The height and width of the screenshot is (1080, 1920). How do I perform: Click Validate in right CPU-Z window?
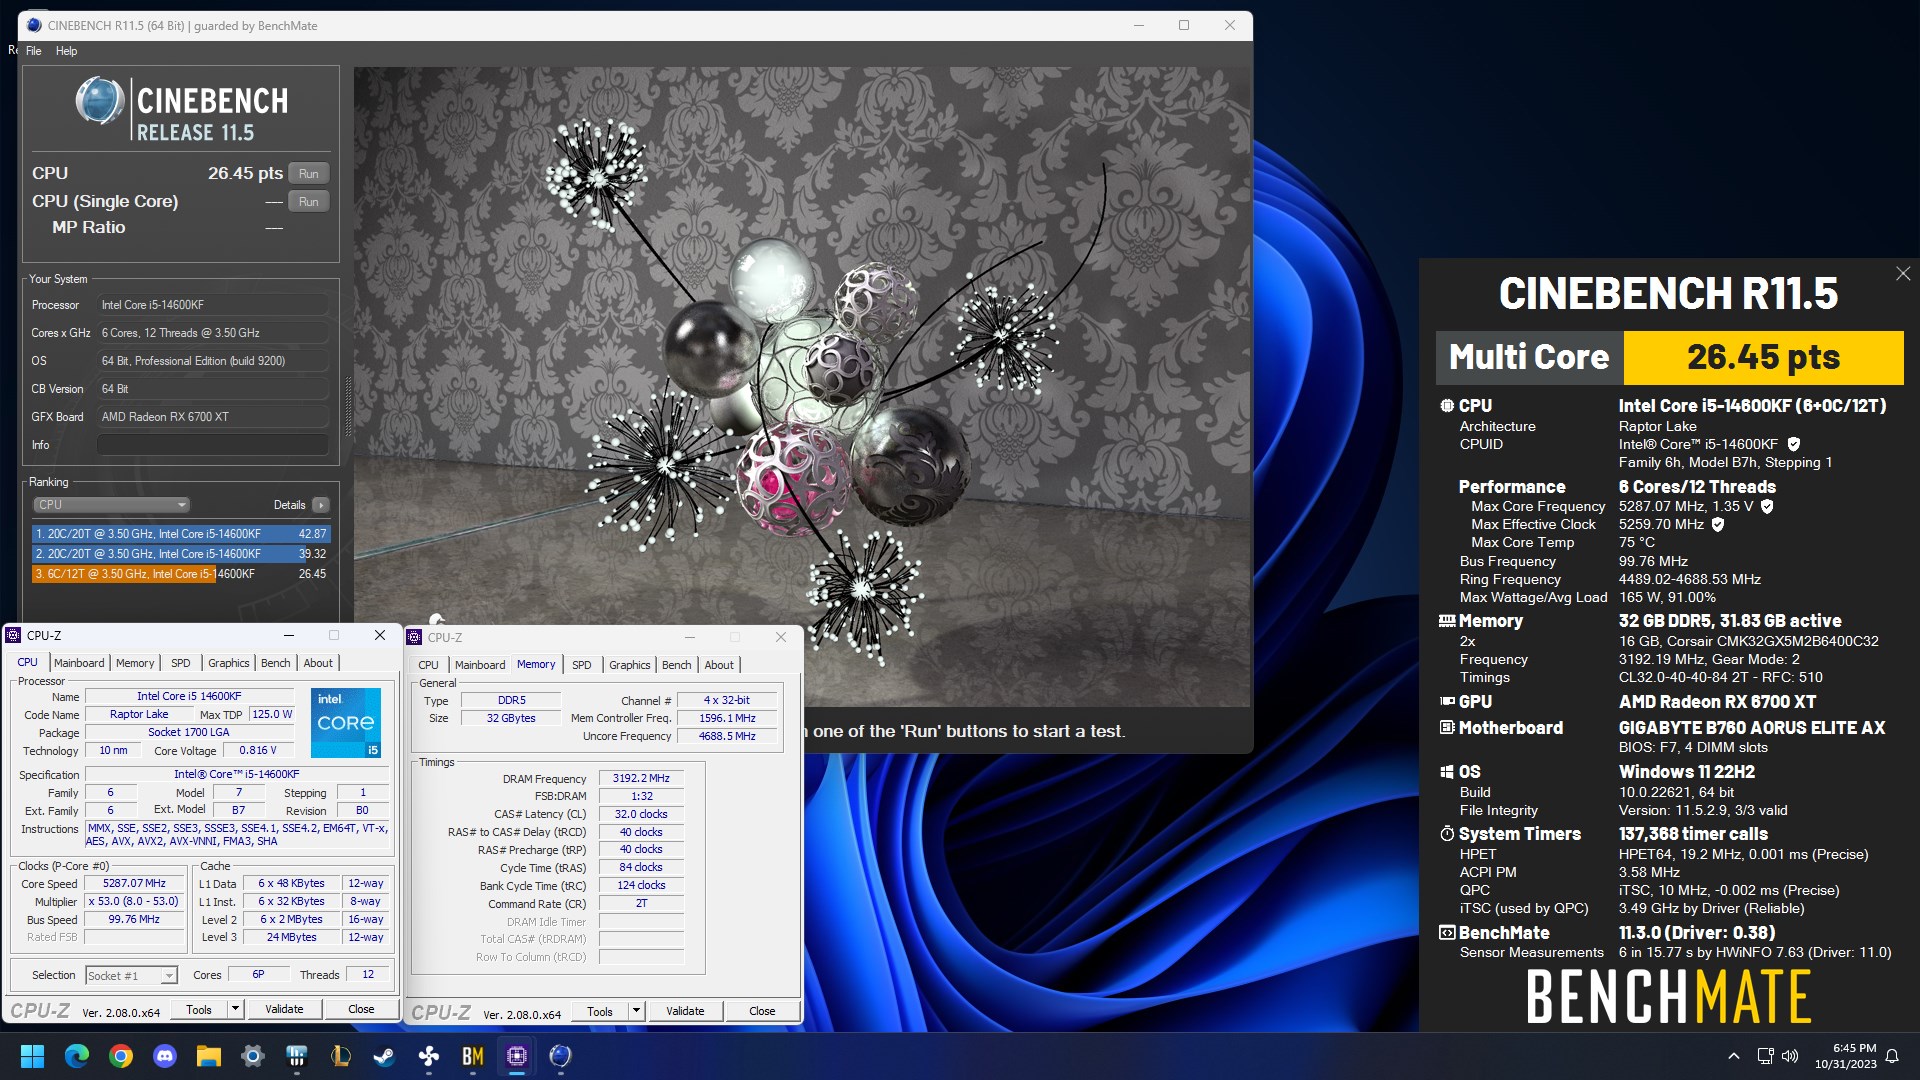pos(685,1012)
